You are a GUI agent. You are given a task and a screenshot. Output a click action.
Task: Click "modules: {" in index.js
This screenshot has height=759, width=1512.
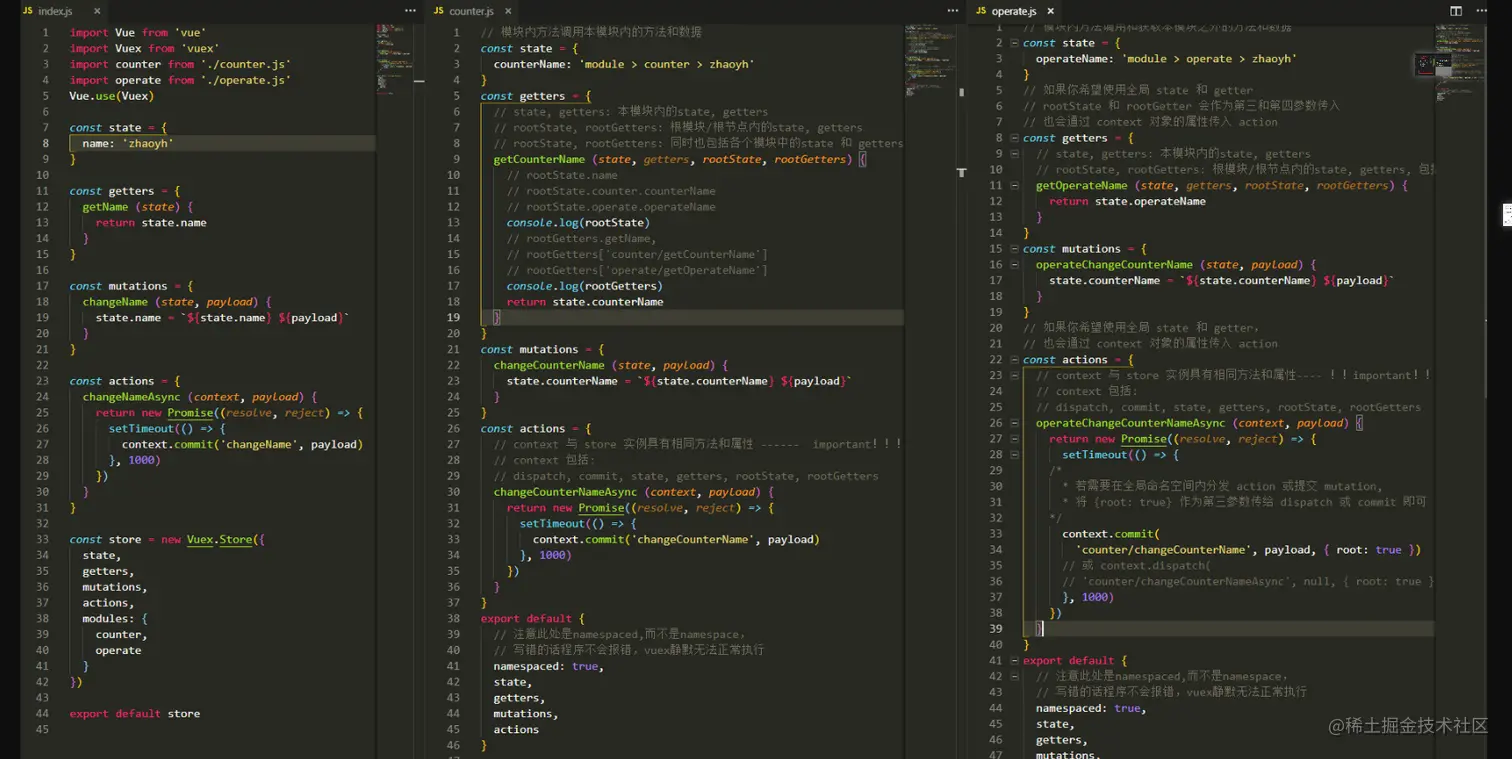coord(115,619)
